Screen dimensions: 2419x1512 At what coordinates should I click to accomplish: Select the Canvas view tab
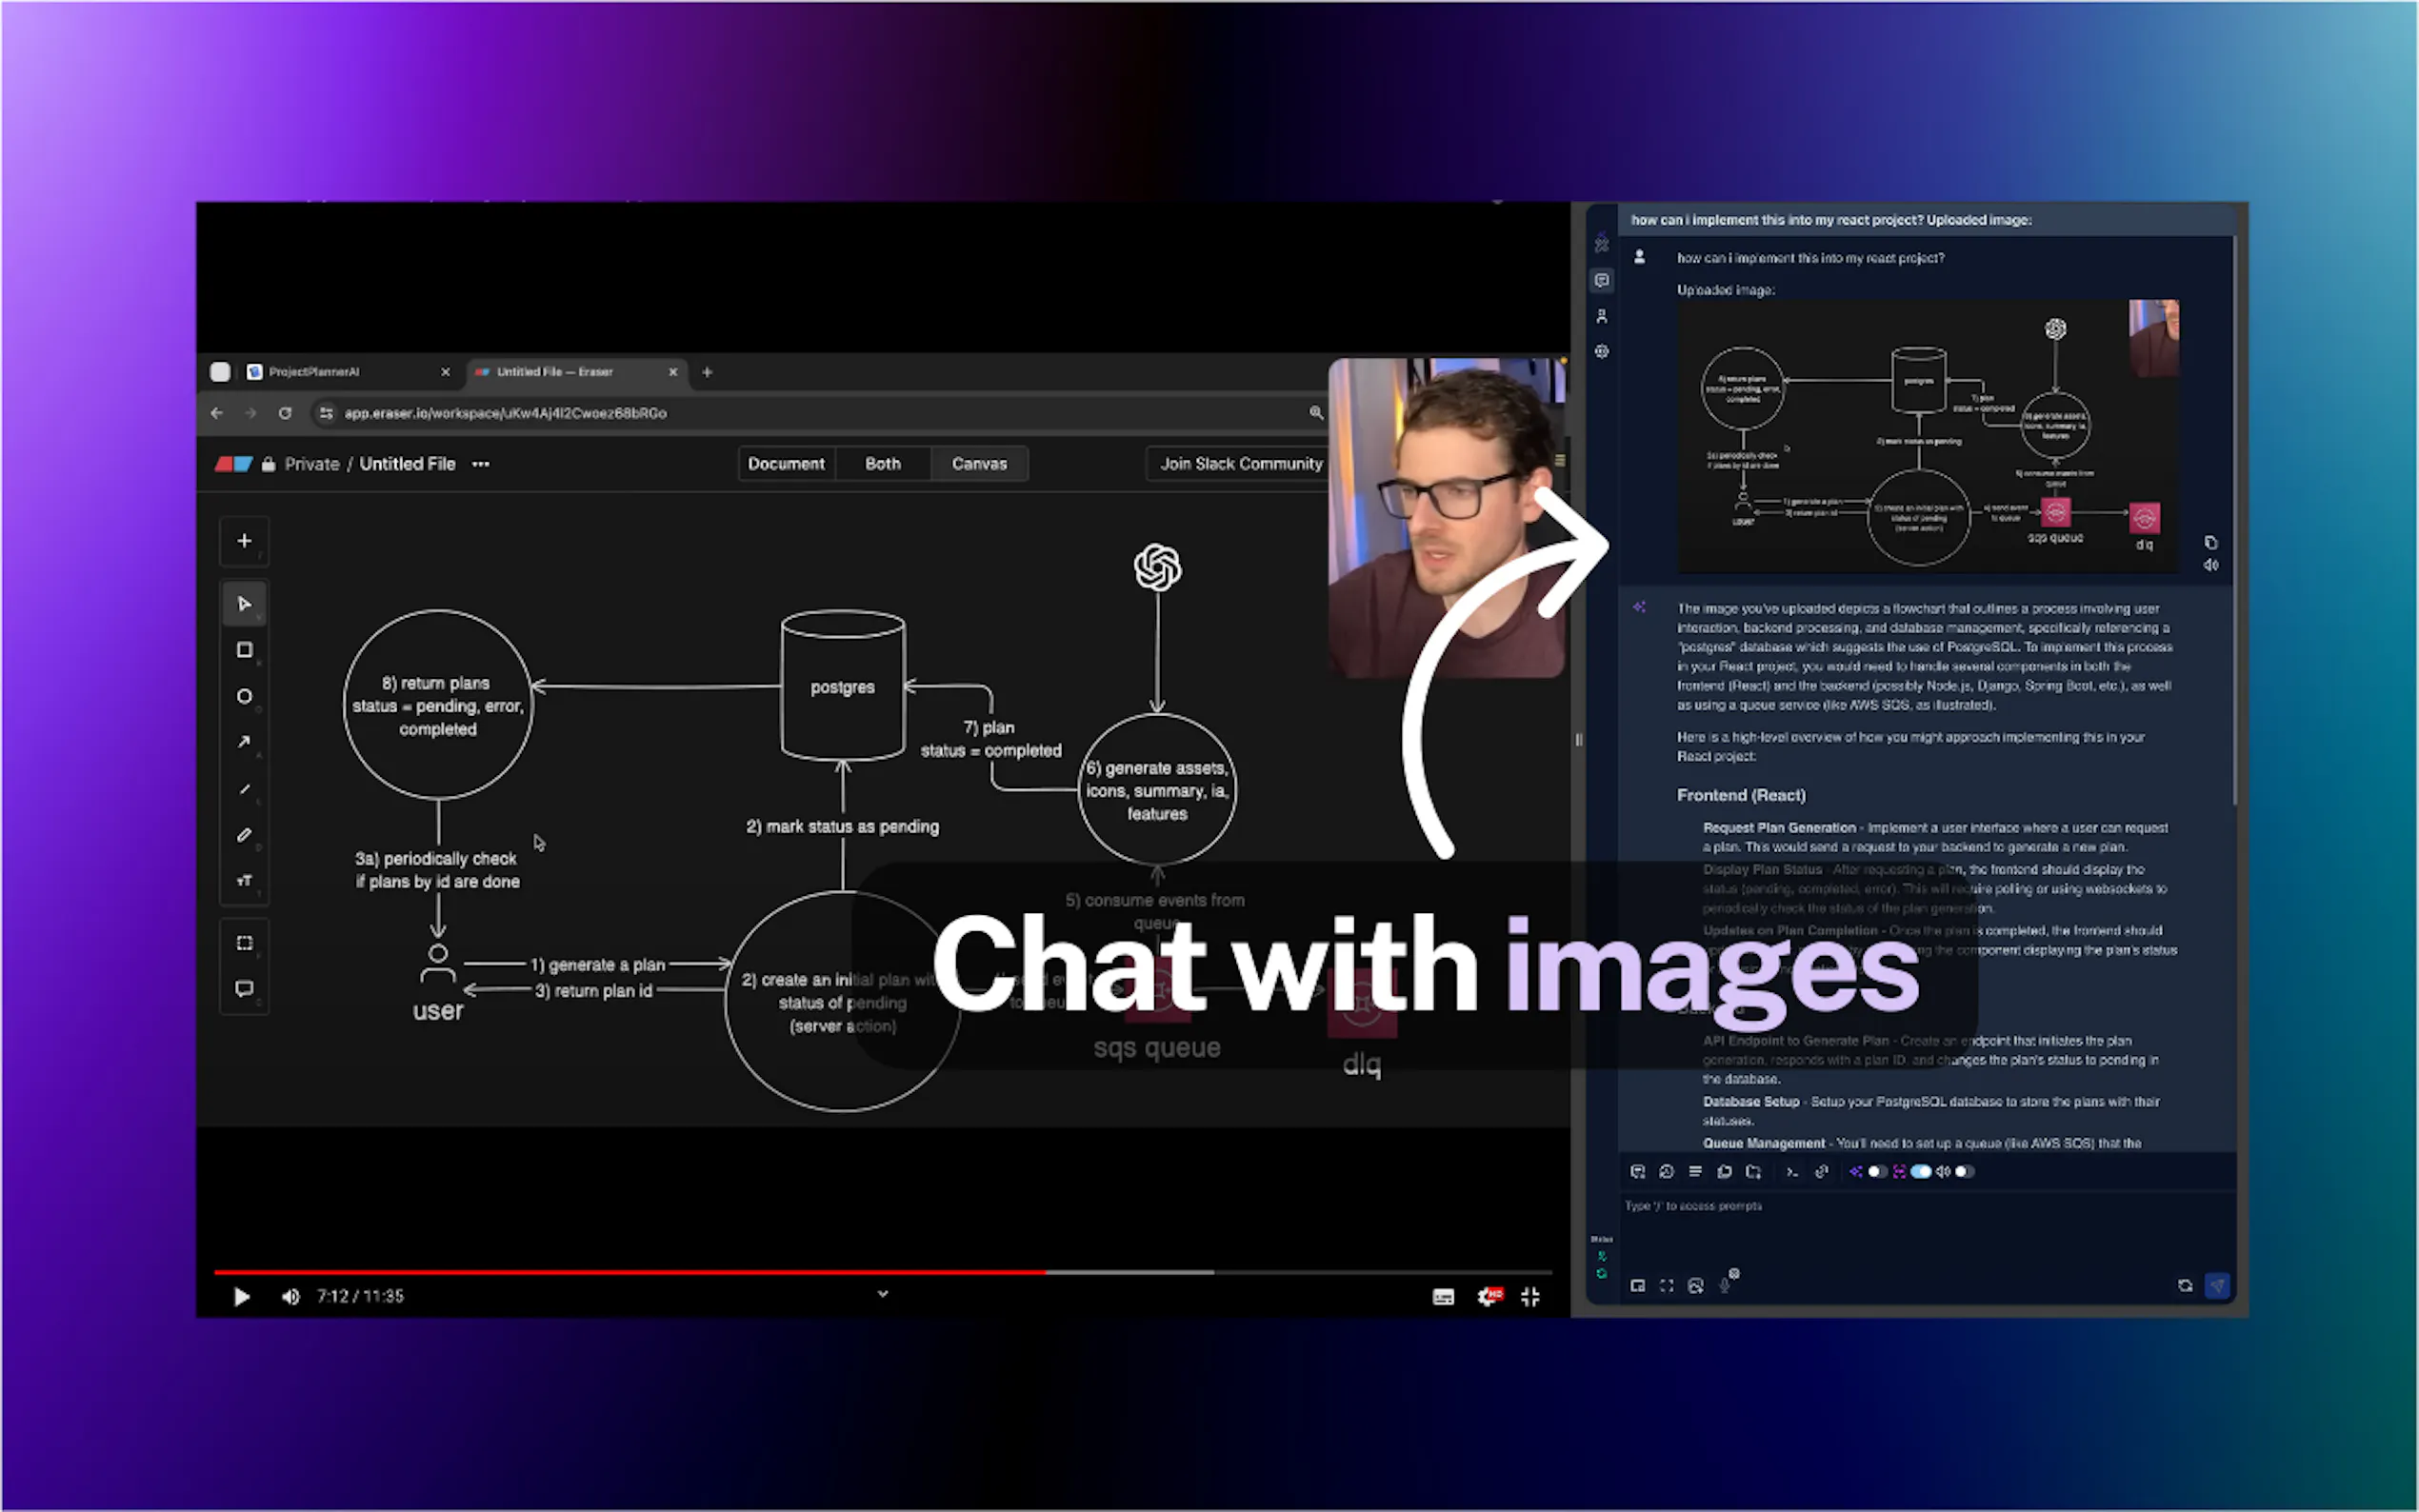(x=979, y=464)
